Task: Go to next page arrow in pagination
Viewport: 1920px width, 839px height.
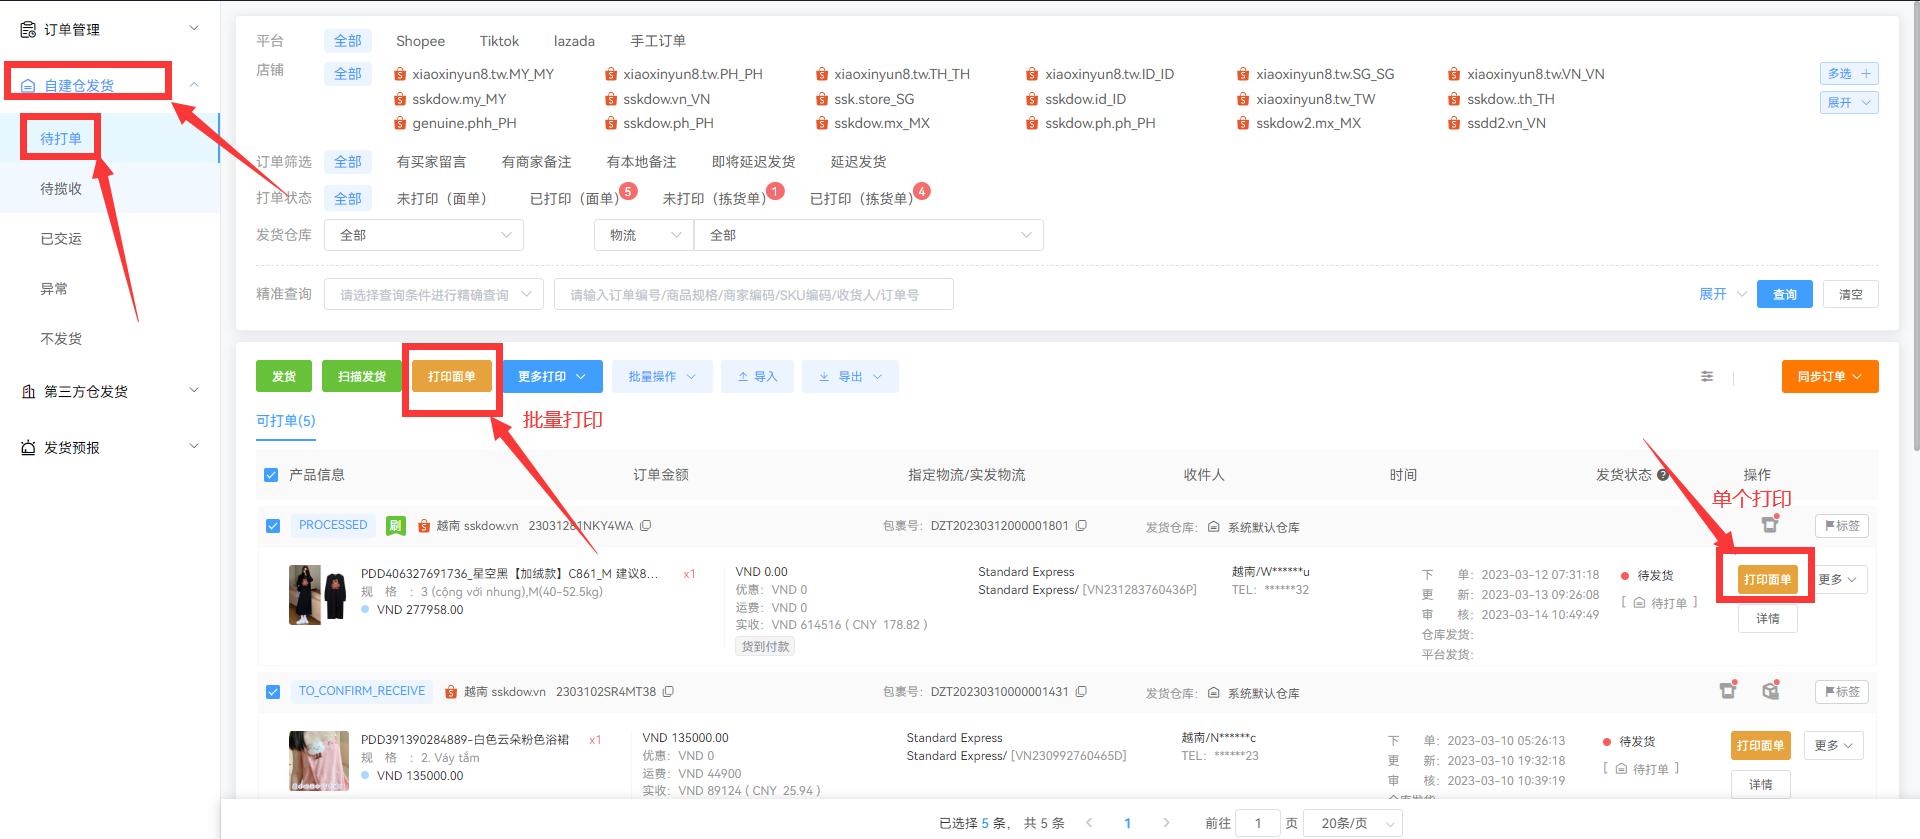Action: coord(1166,823)
